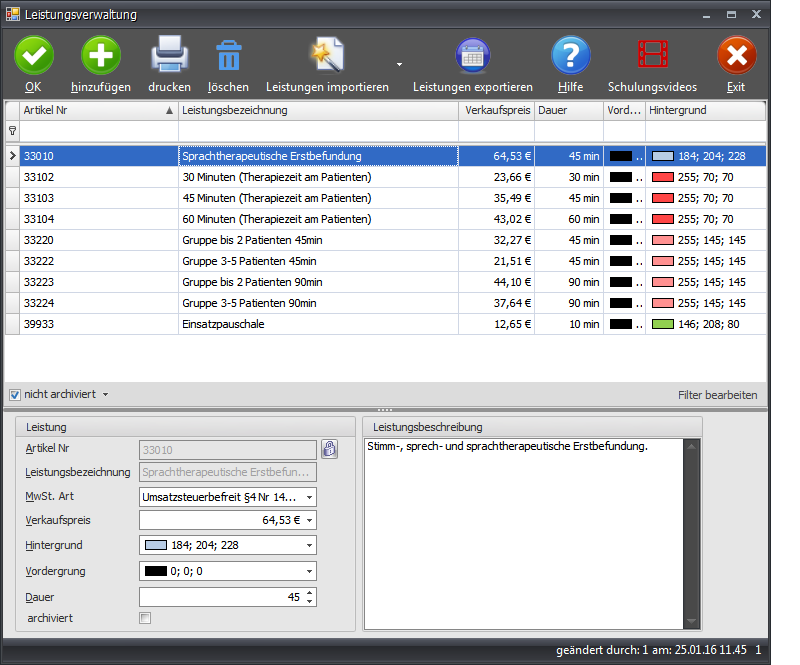The height and width of the screenshot is (665, 800).
Task: Sort by the Leistungsbezeichnung column header
Action: (x=318, y=110)
